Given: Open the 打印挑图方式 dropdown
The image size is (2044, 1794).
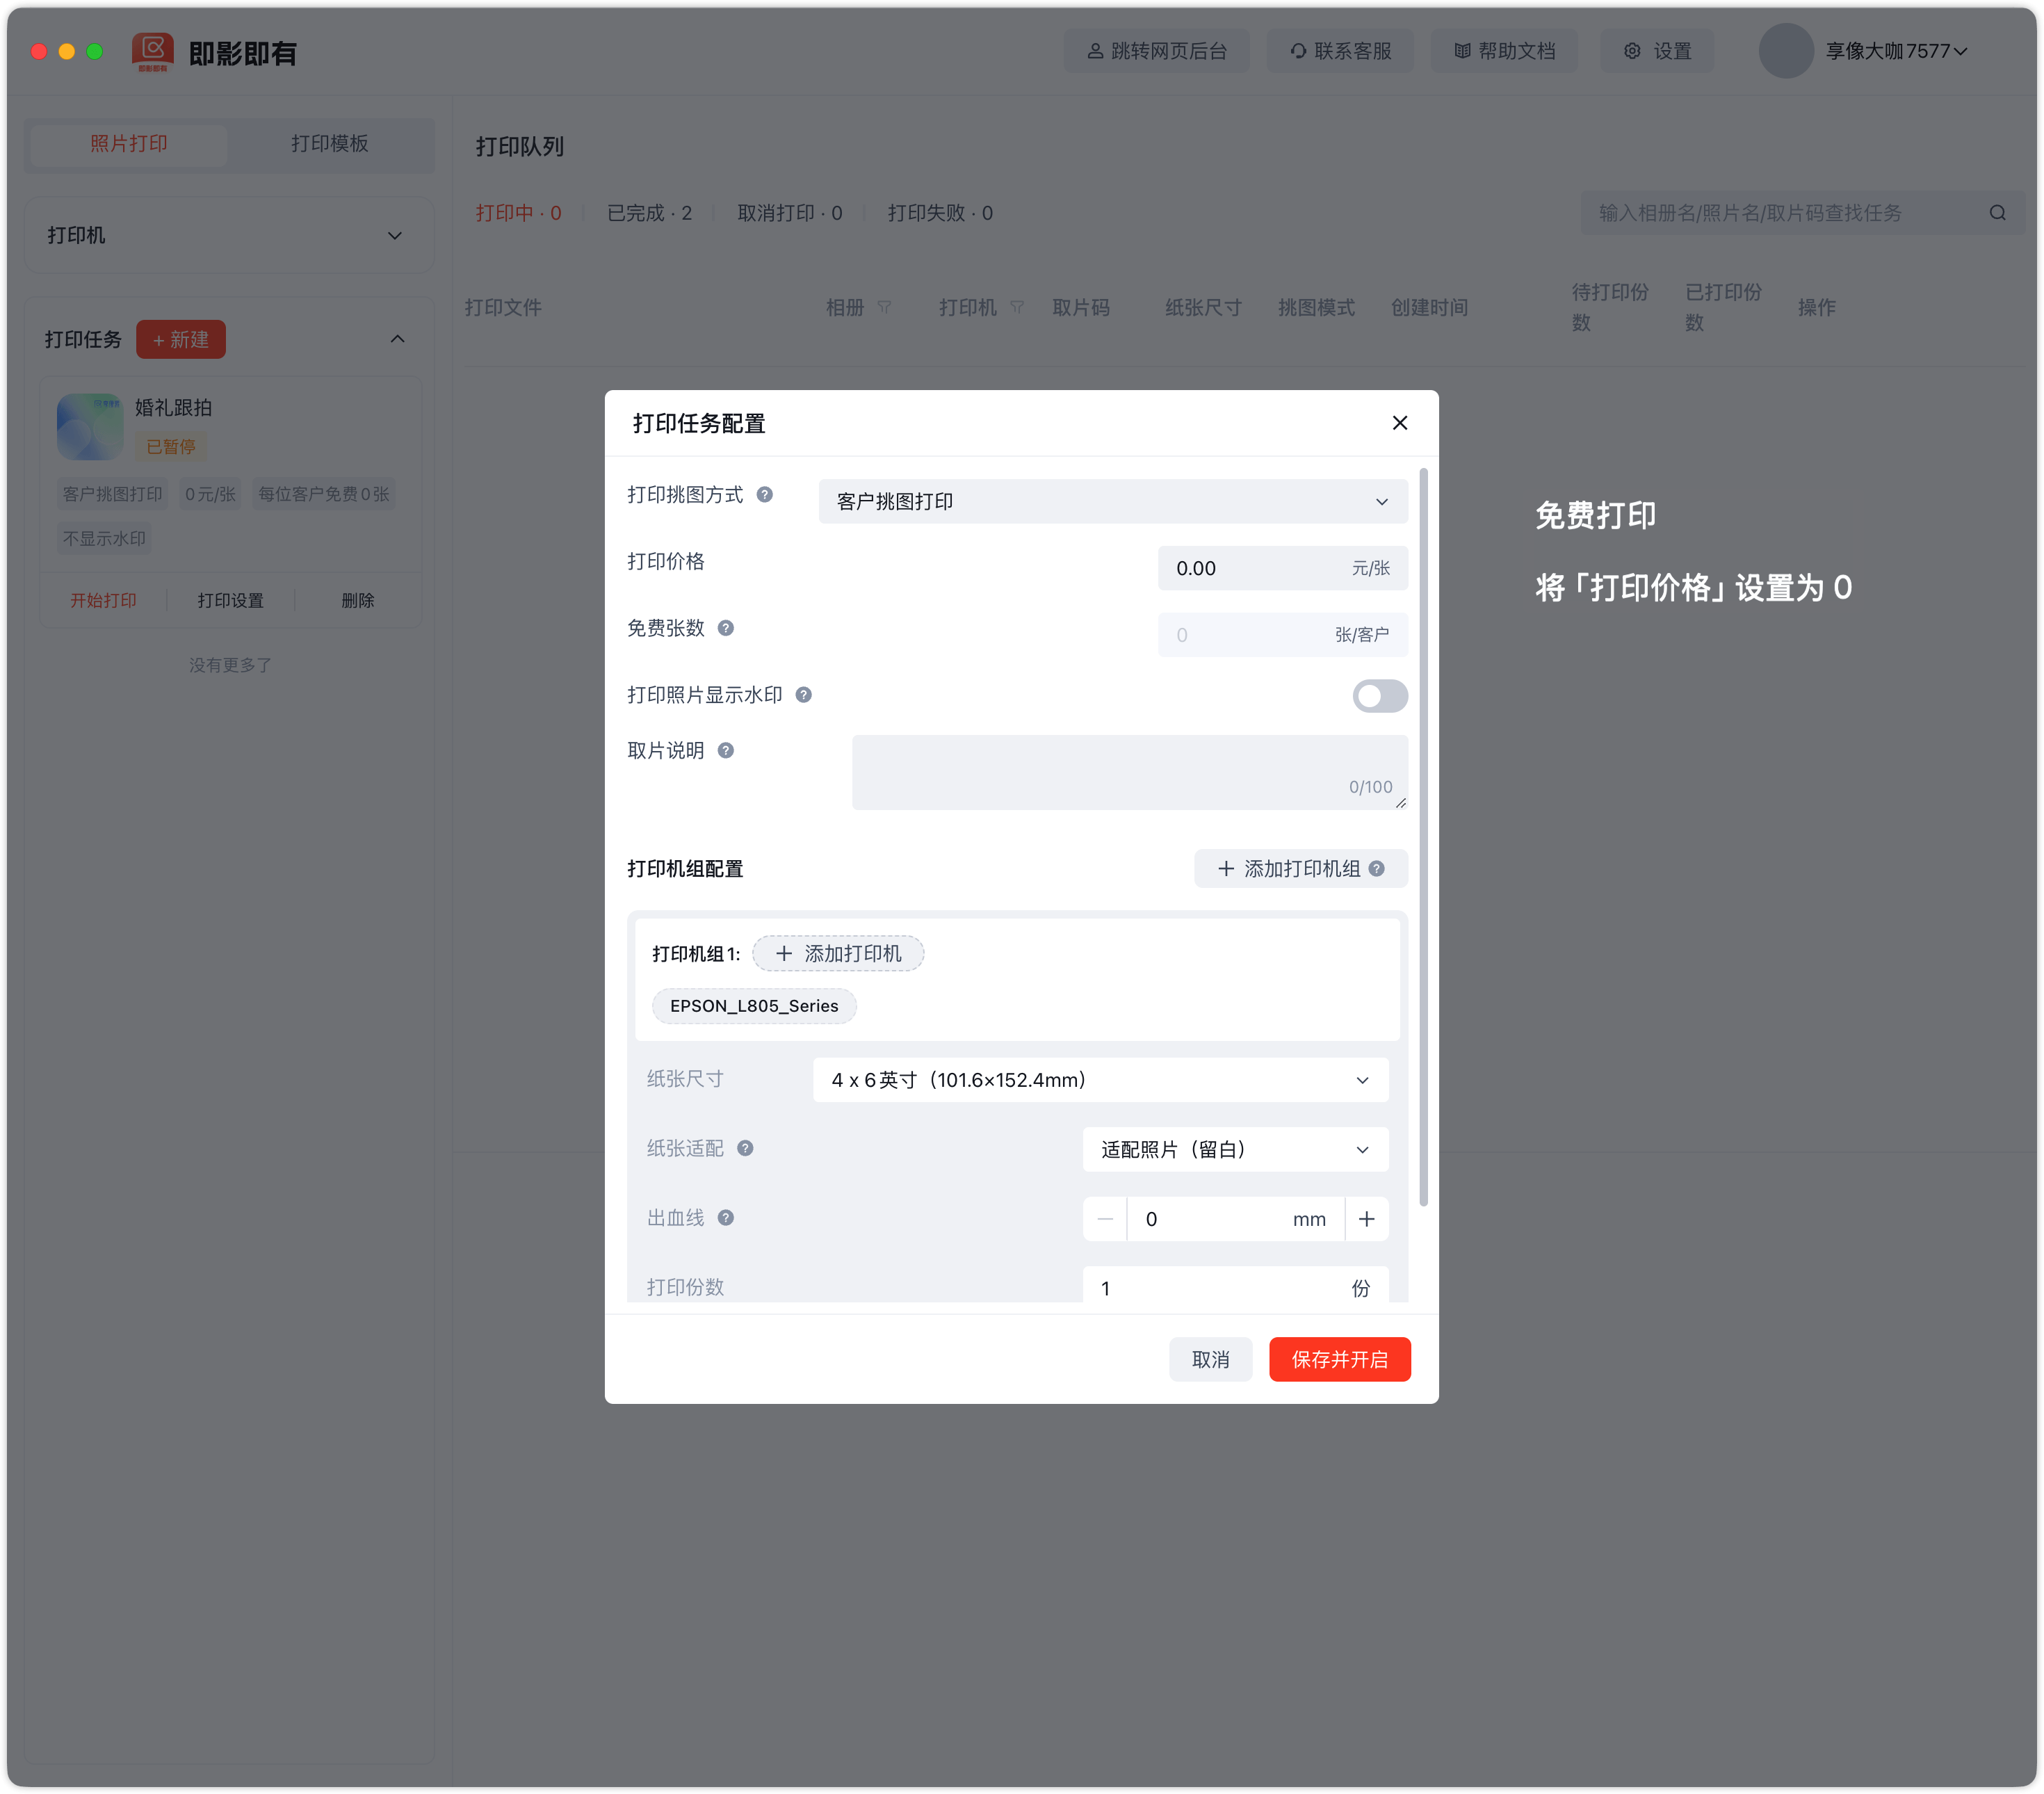Looking at the screenshot, I should pyautogui.click(x=1112, y=502).
